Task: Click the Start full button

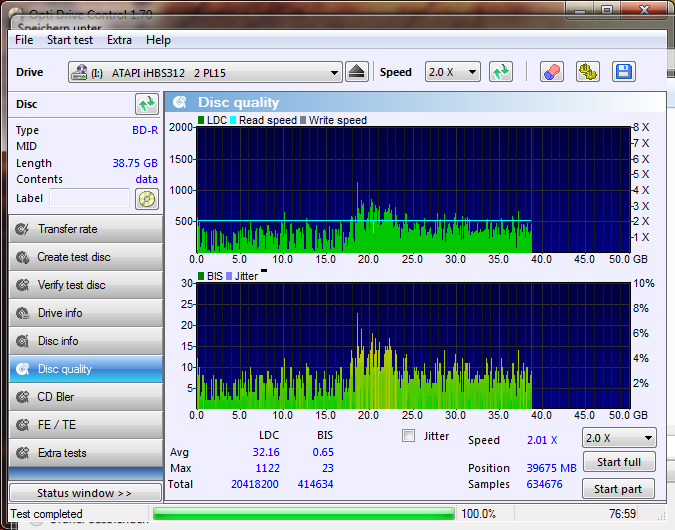Action: coord(618,462)
